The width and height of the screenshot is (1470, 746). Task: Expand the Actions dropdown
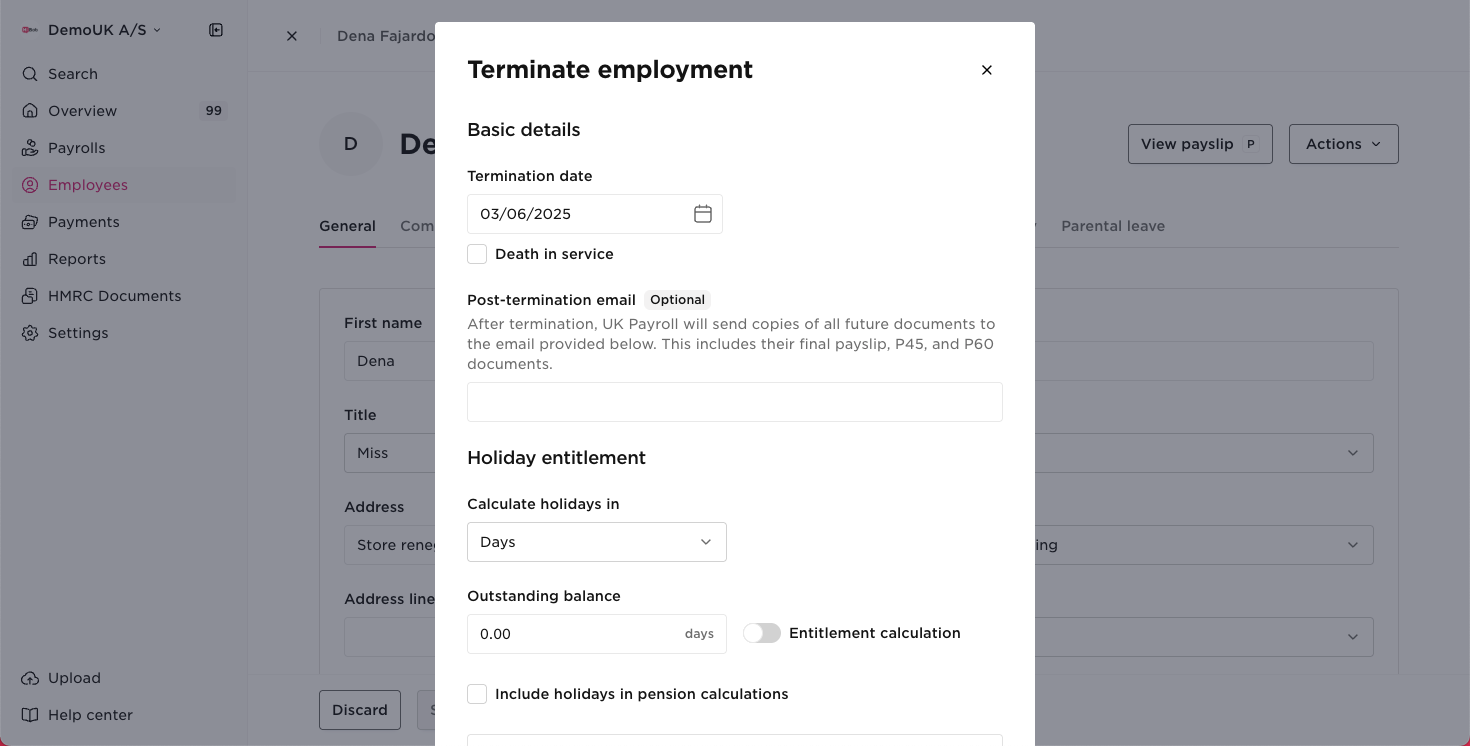click(x=1343, y=143)
